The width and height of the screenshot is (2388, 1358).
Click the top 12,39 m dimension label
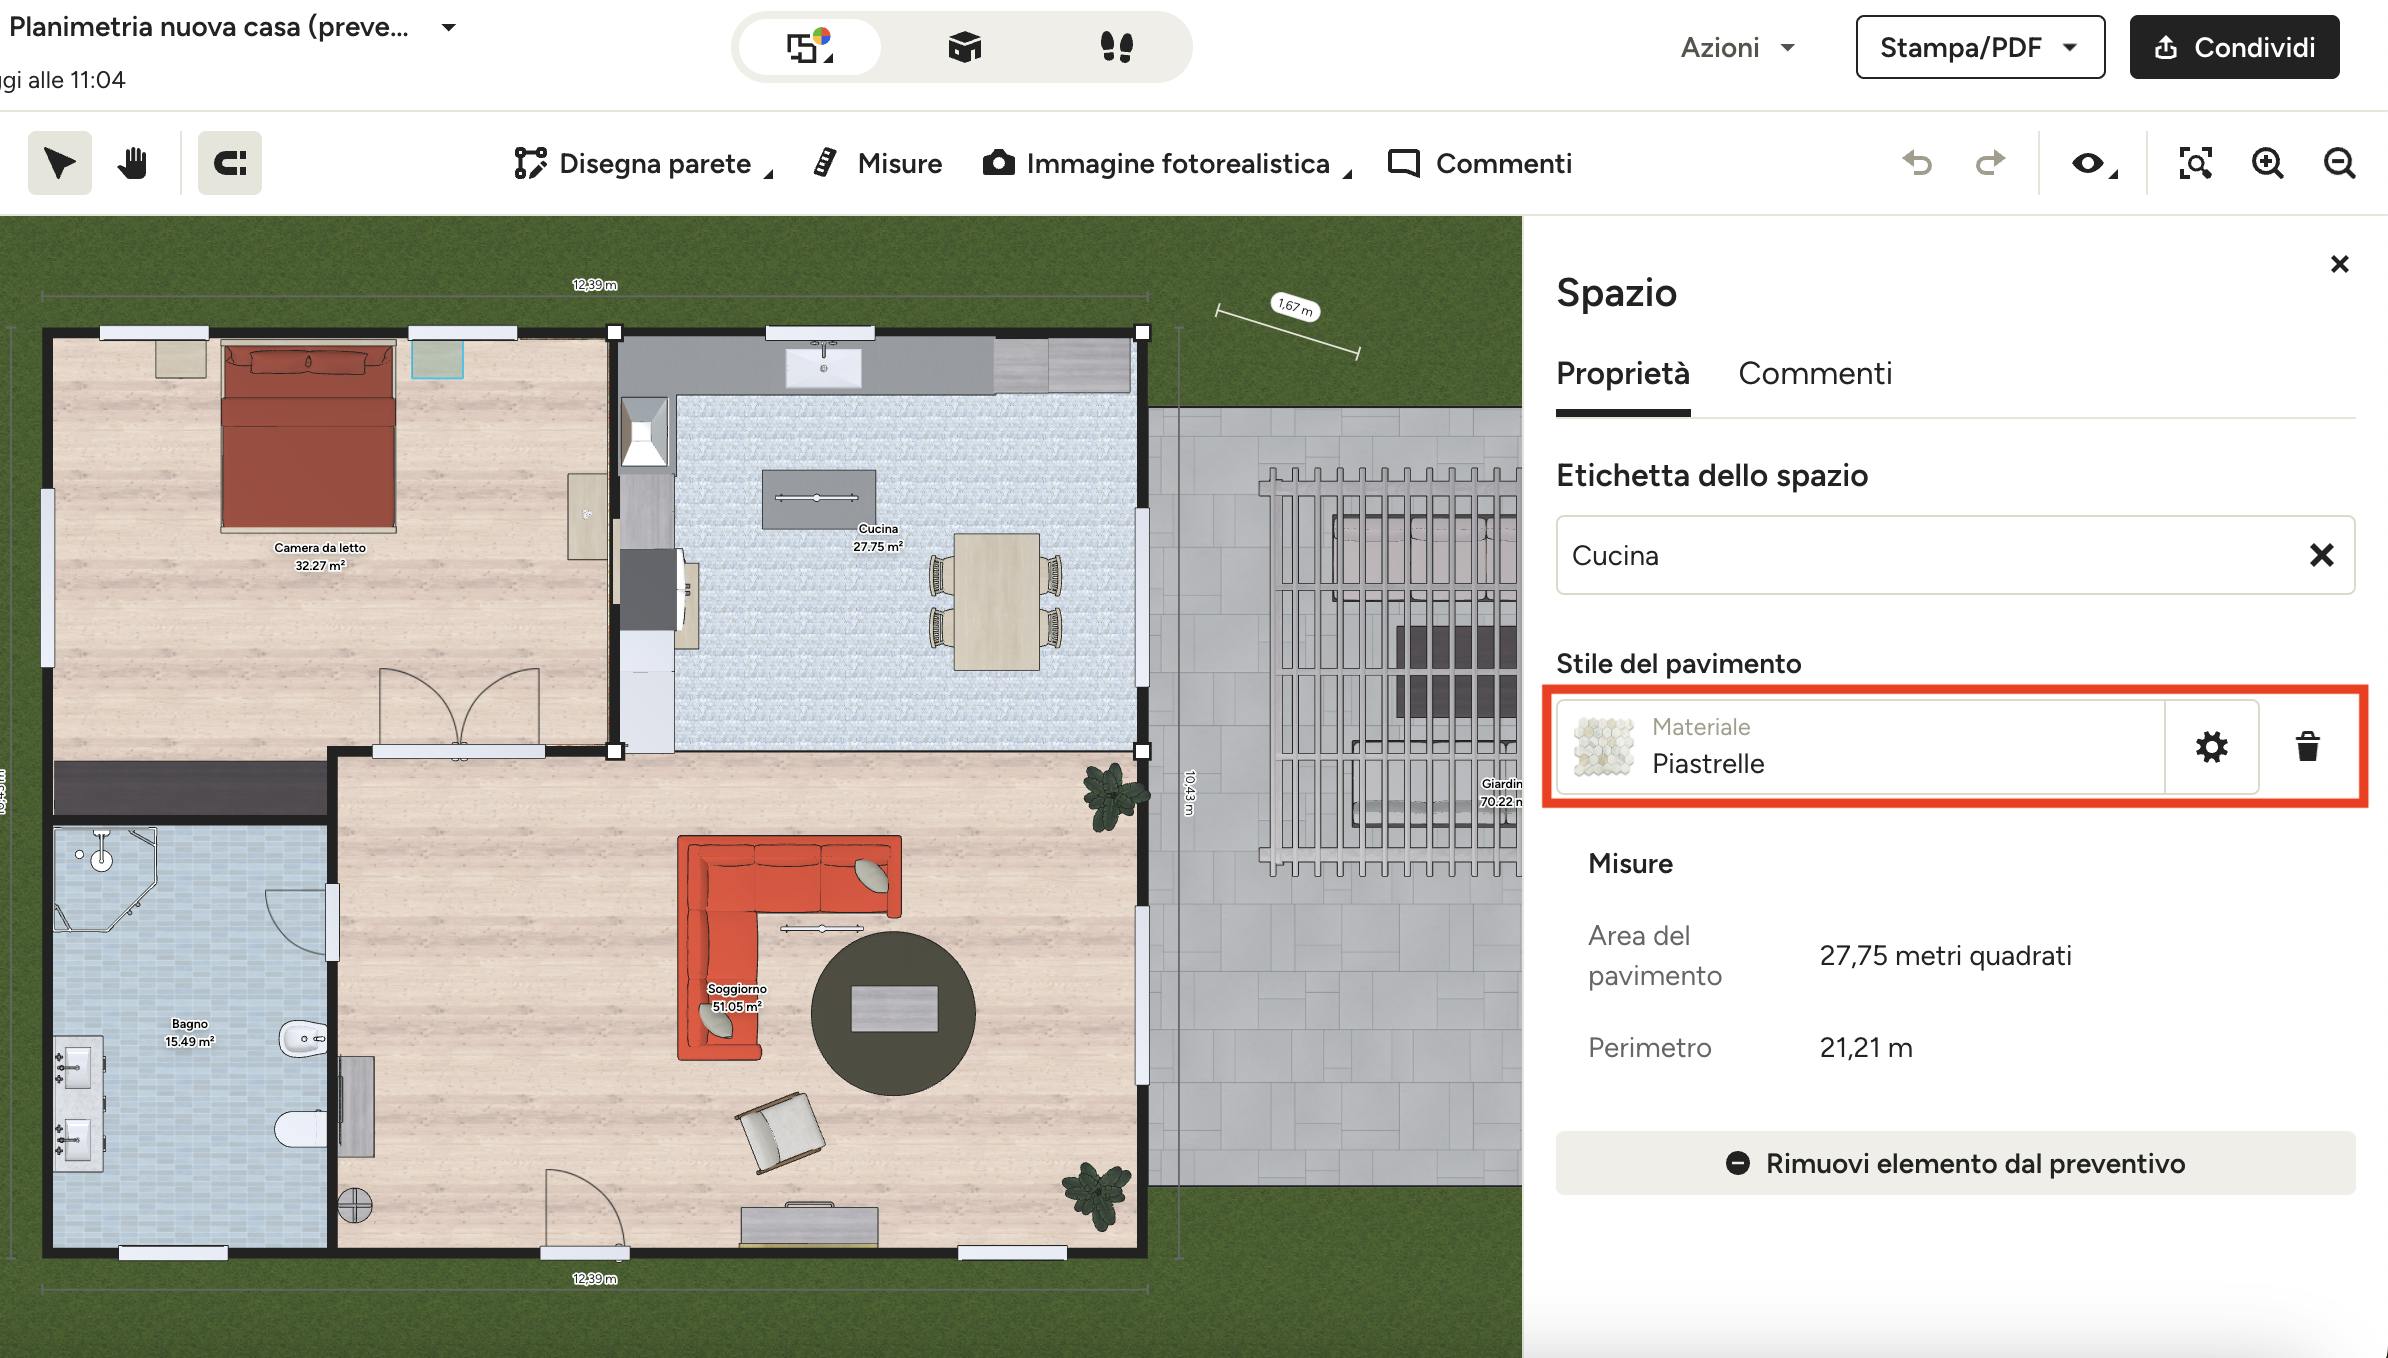point(594,285)
